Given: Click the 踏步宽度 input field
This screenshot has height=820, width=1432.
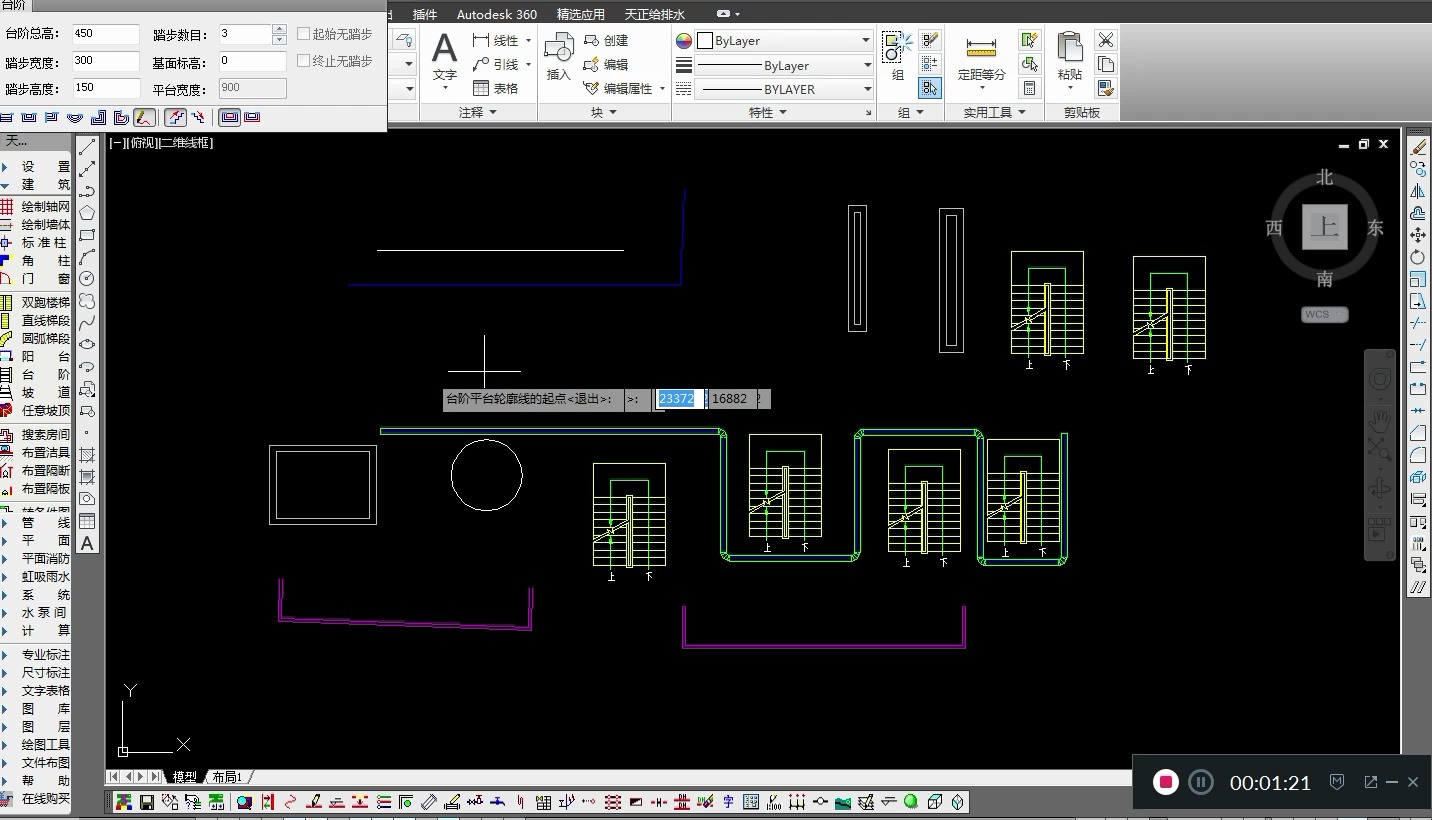Looking at the screenshot, I should click(x=105, y=61).
